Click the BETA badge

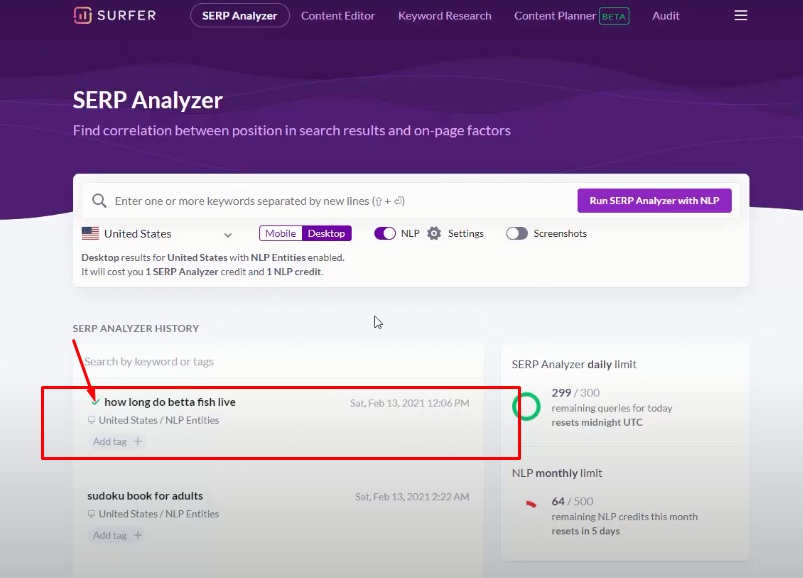[614, 16]
